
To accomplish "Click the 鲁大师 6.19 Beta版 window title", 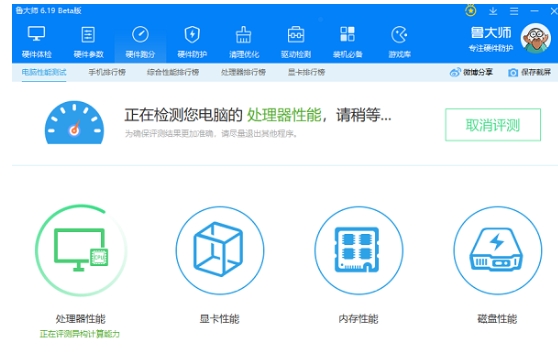I will tap(48, 11).
